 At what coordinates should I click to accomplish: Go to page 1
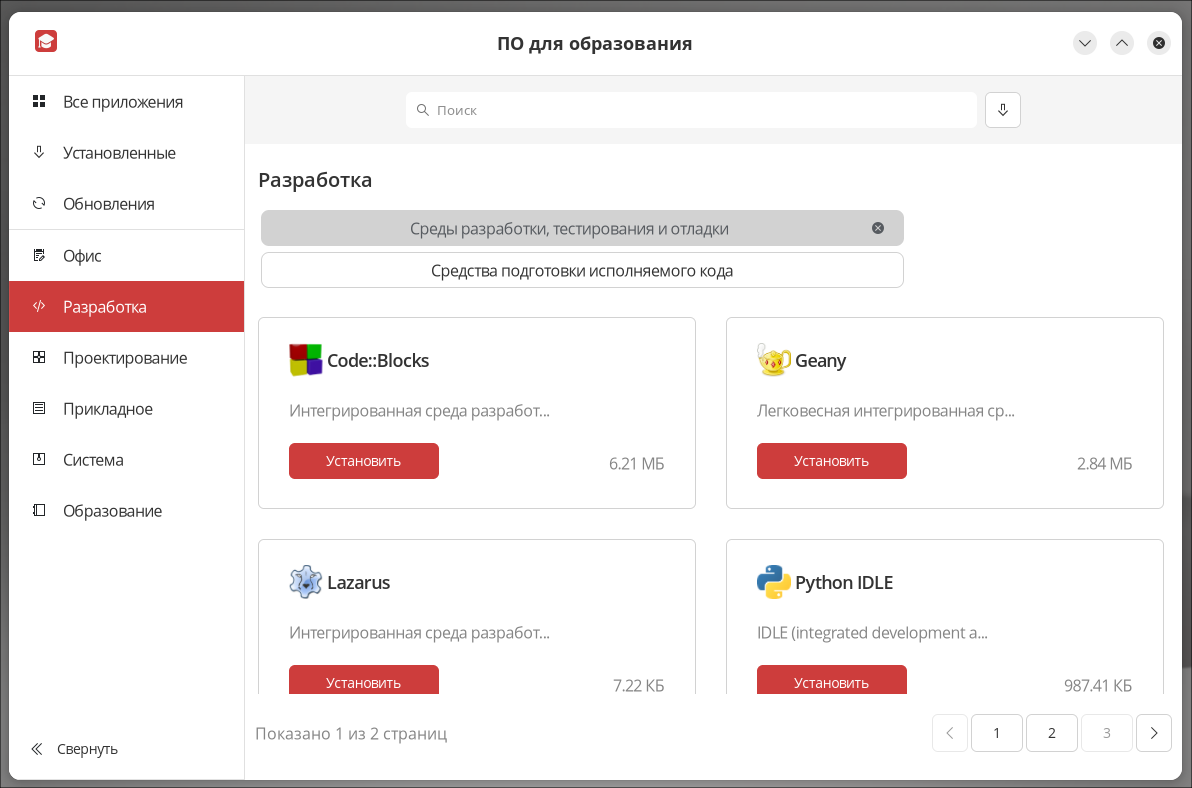point(997,733)
